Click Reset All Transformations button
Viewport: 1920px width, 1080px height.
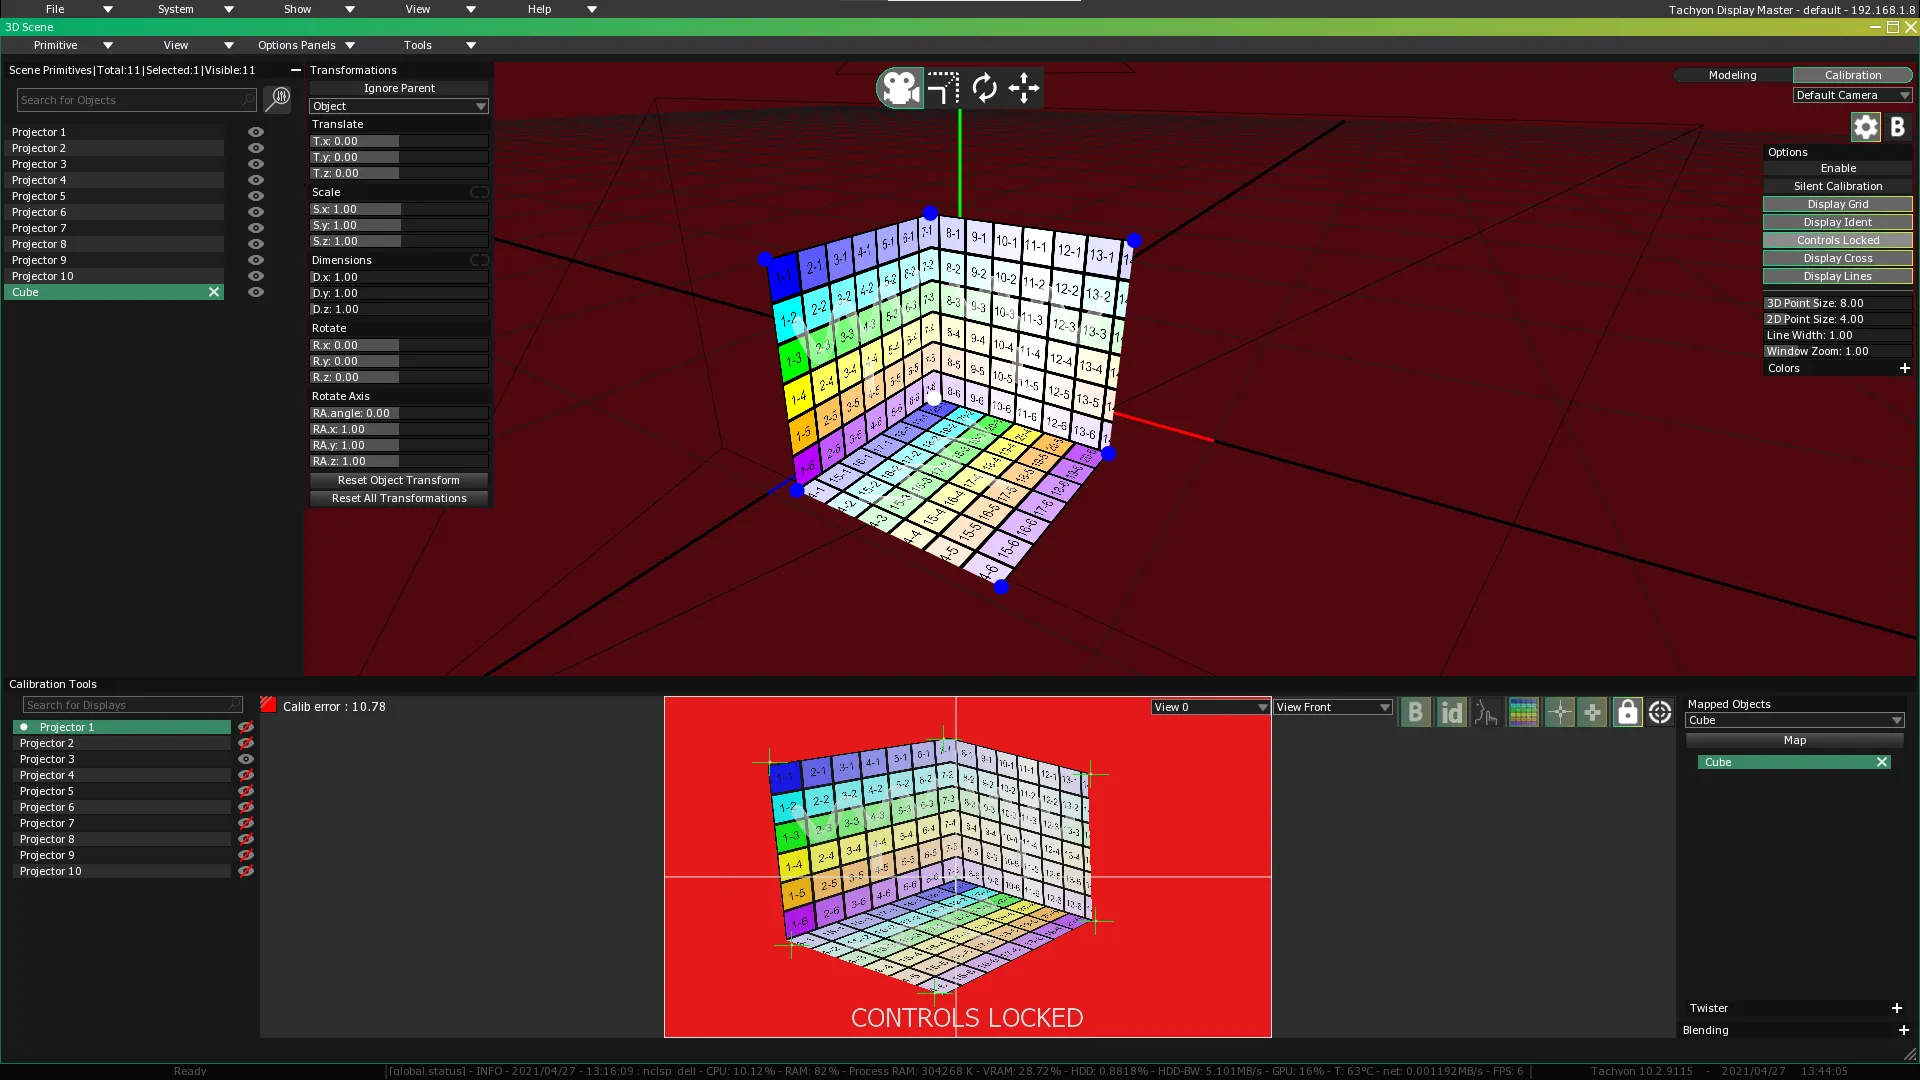tap(398, 498)
